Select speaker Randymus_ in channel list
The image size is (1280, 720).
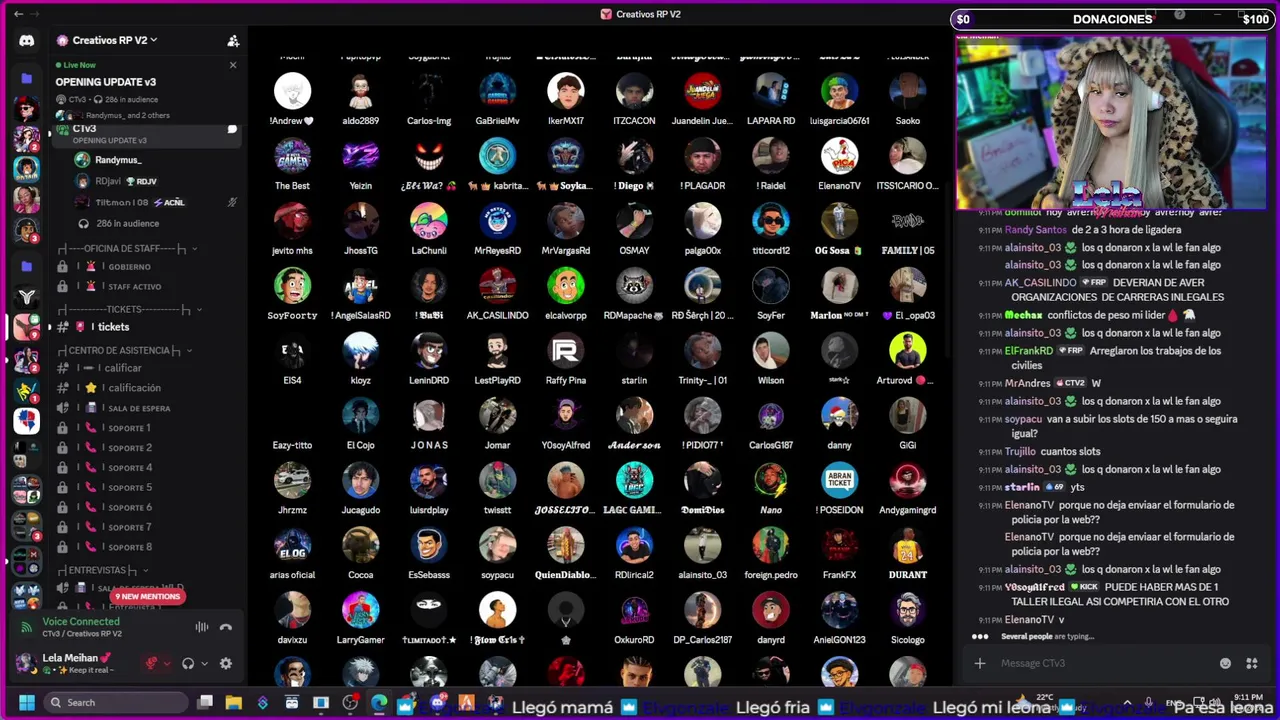(x=118, y=160)
